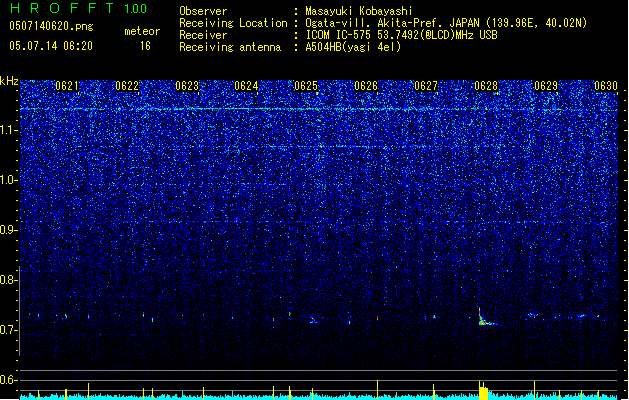Click the 1.0 kHz axis label
The height and width of the screenshot is (400, 629).
(8, 180)
